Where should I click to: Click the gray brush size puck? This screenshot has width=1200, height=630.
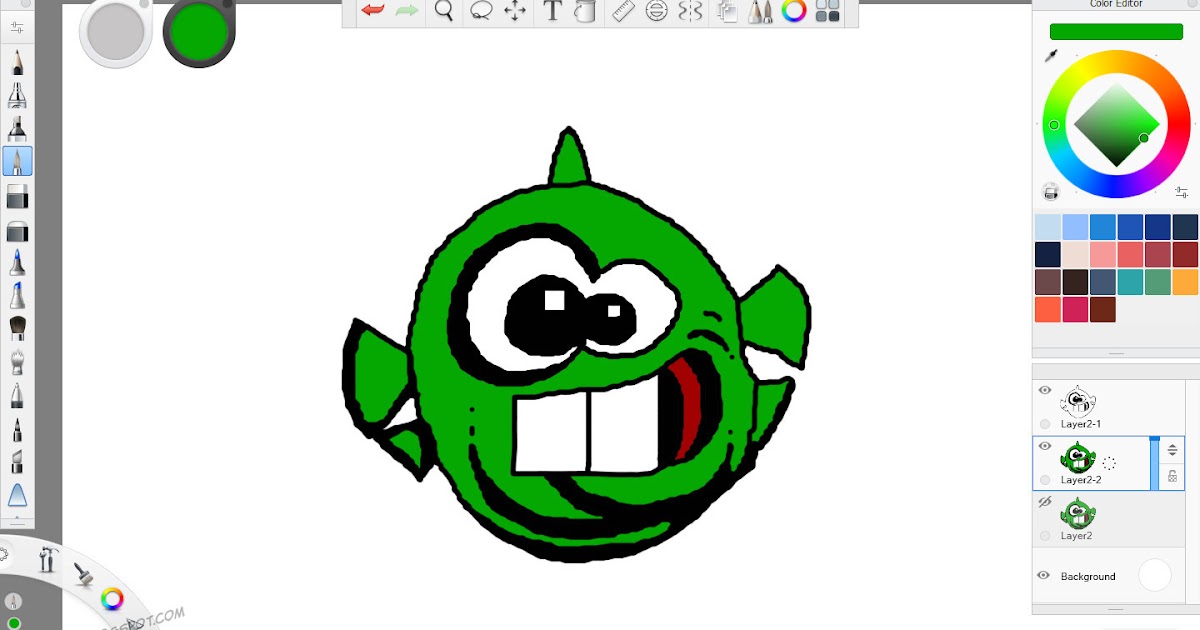click(x=116, y=33)
